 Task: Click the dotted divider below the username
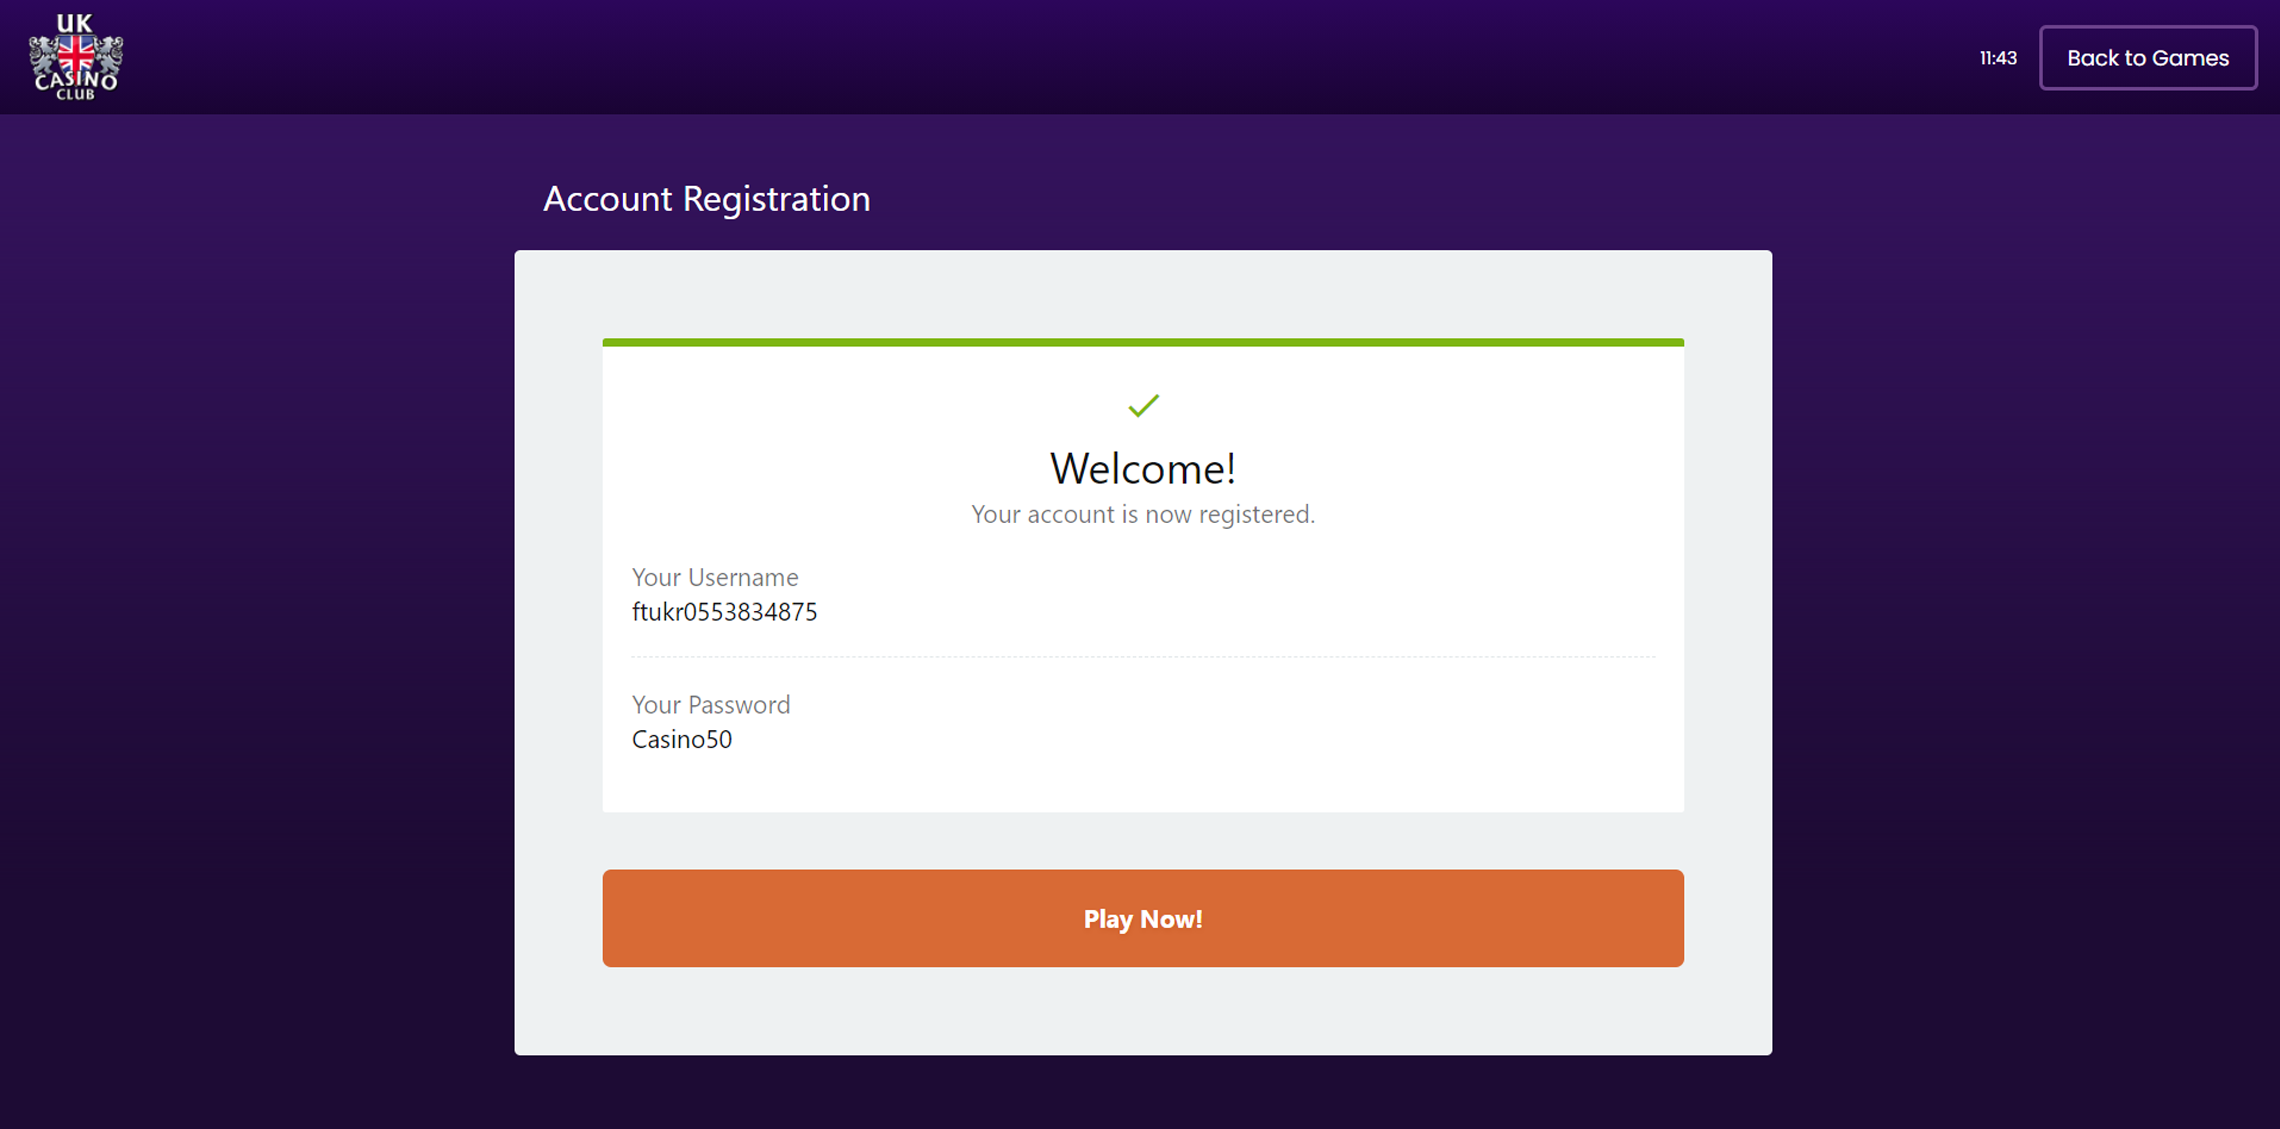click(1143, 657)
